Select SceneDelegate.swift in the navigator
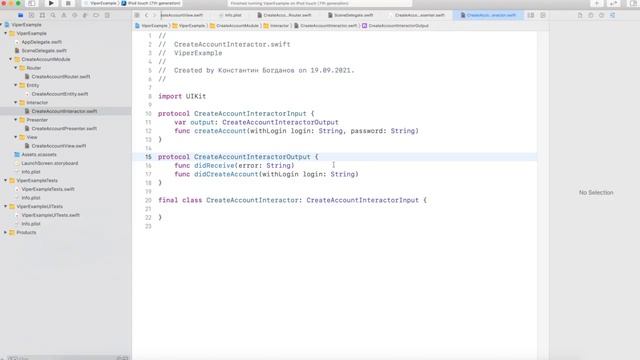The image size is (640, 360). pos(44,51)
